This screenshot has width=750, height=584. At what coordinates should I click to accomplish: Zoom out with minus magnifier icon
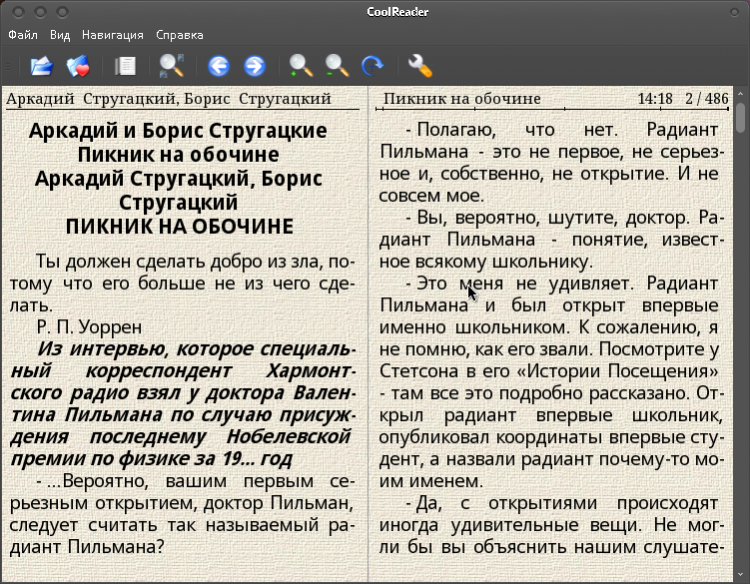click(x=337, y=66)
